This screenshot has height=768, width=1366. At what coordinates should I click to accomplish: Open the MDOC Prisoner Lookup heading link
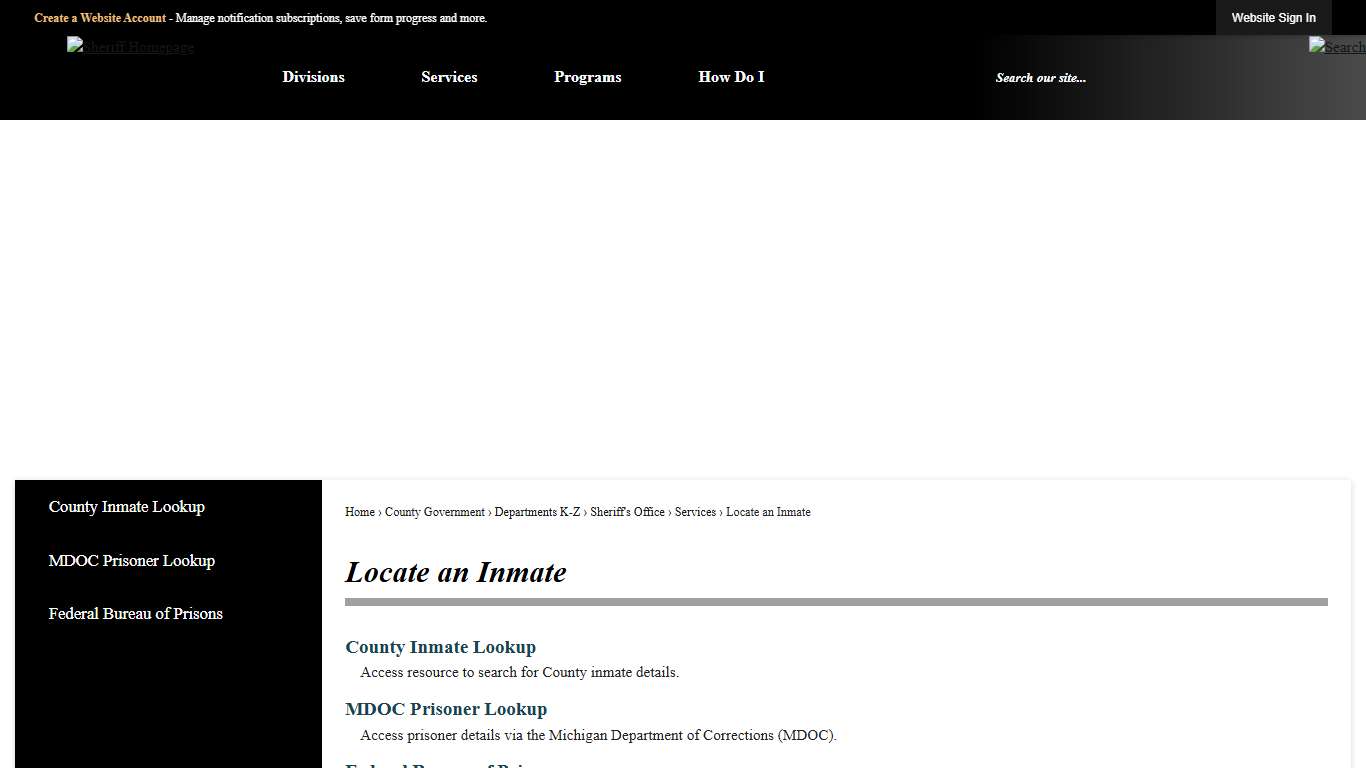[x=446, y=709]
